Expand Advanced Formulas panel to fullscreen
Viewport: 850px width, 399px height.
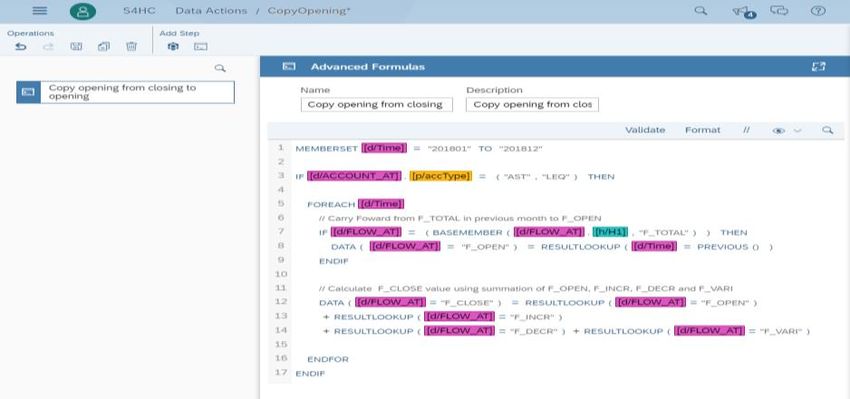[818, 67]
